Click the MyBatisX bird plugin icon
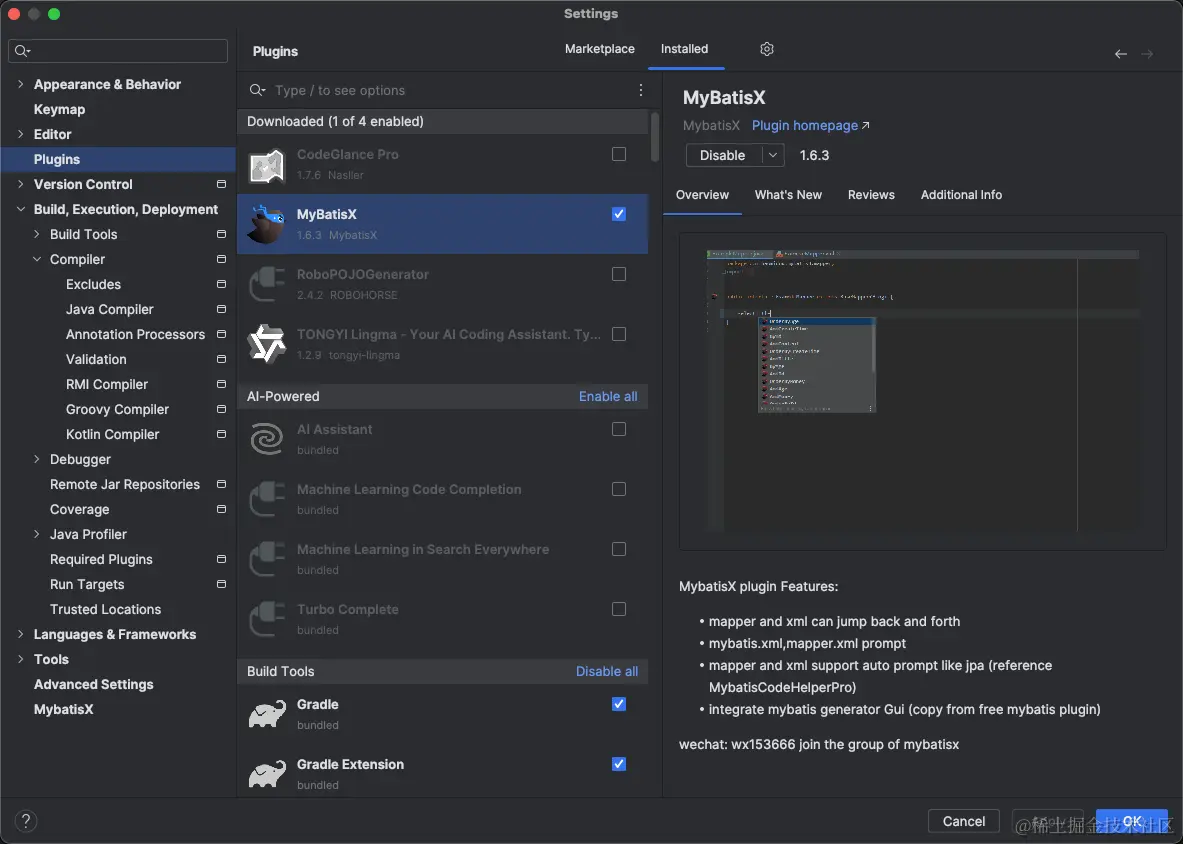 pos(267,225)
